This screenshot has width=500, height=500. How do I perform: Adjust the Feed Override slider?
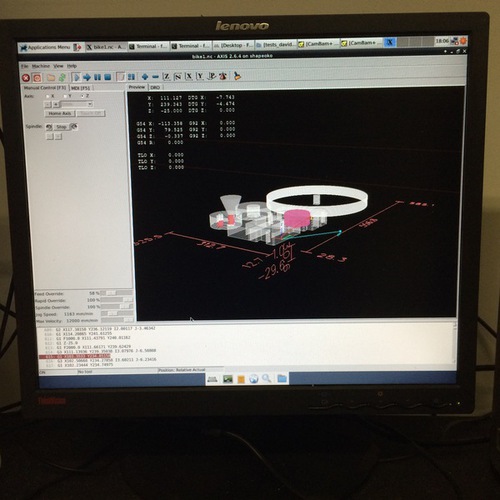pyautogui.click(x=117, y=293)
